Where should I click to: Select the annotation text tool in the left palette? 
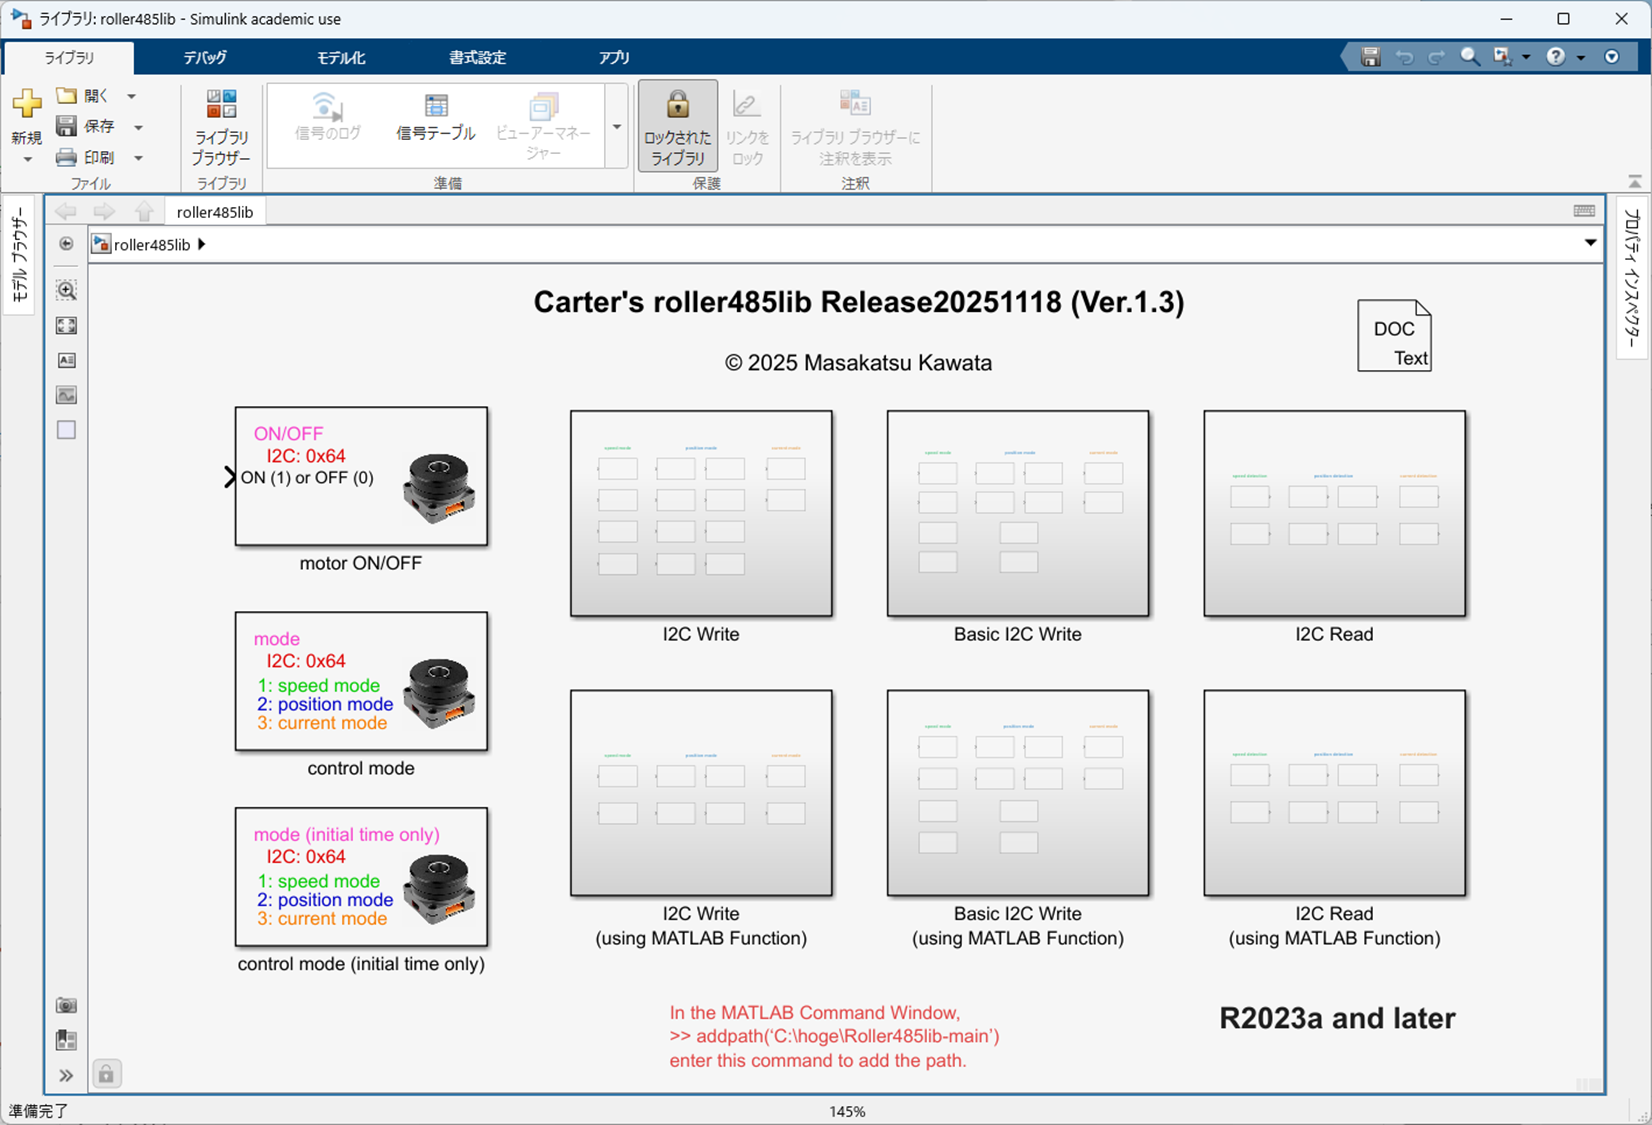(66, 360)
